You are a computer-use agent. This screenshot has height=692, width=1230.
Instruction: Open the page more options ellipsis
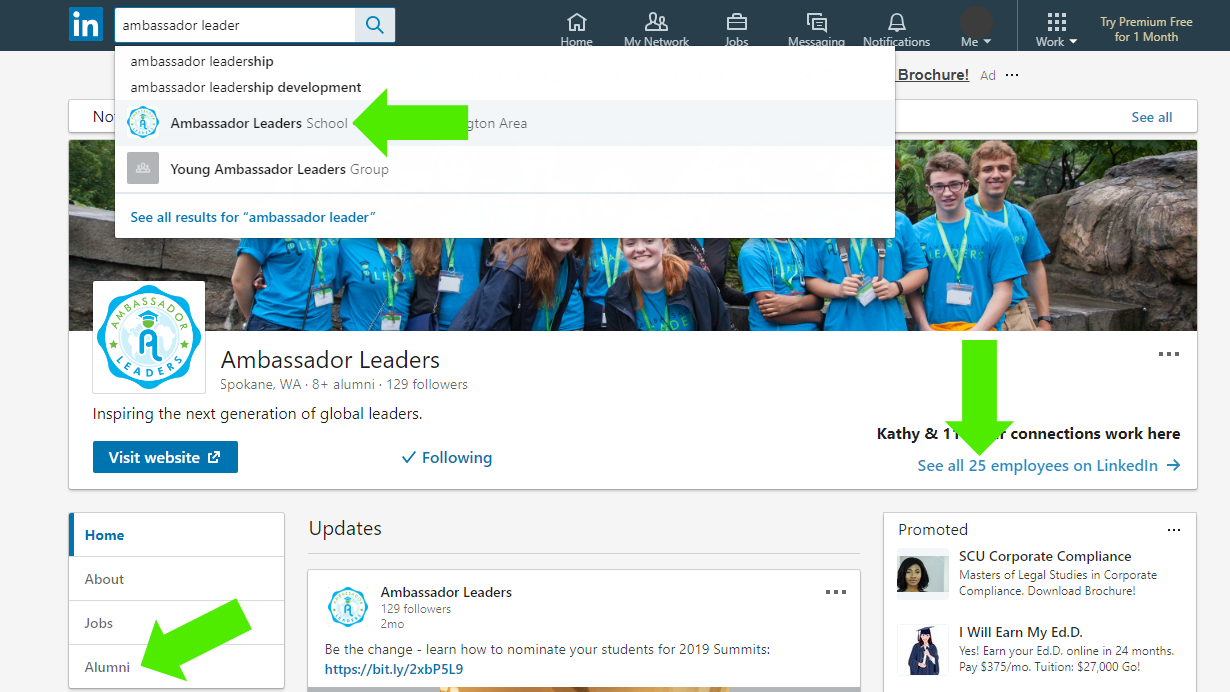(x=1168, y=354)
